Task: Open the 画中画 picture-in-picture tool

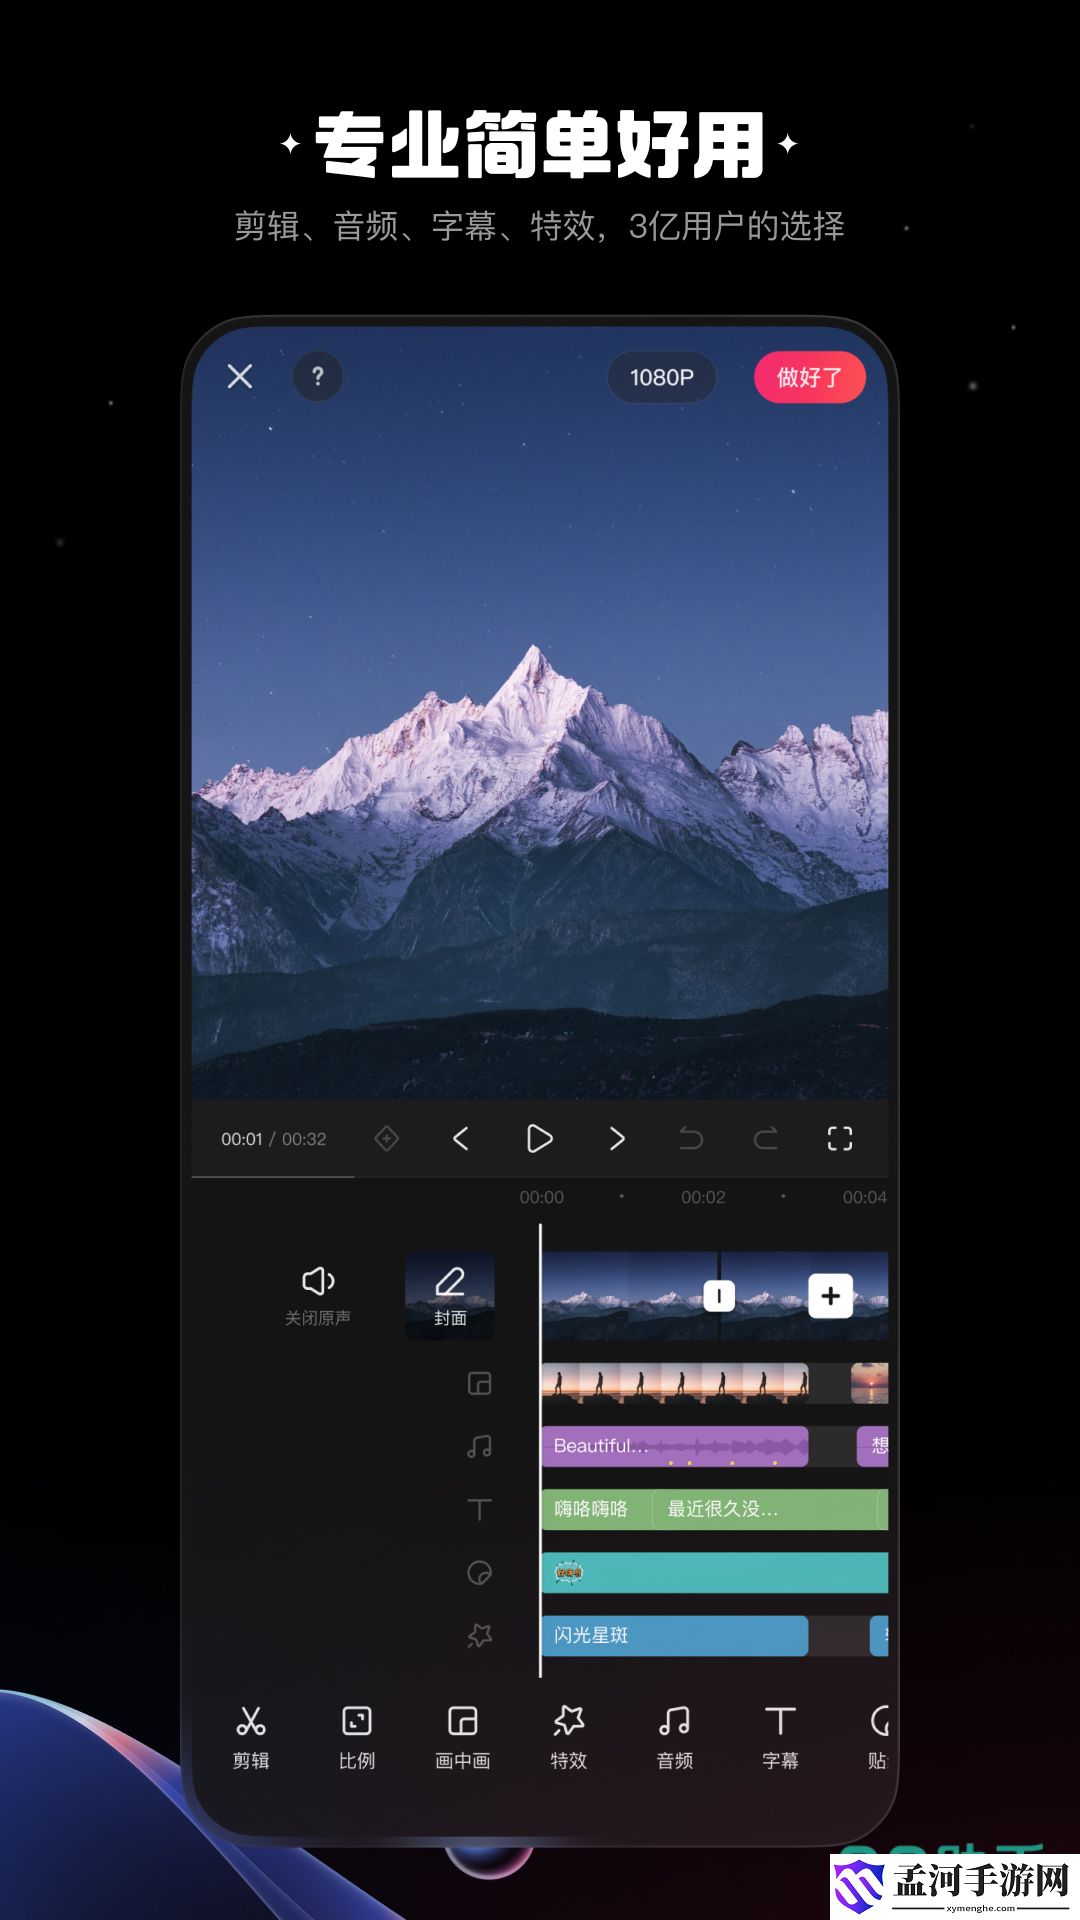Action: tap(463, 1738)
